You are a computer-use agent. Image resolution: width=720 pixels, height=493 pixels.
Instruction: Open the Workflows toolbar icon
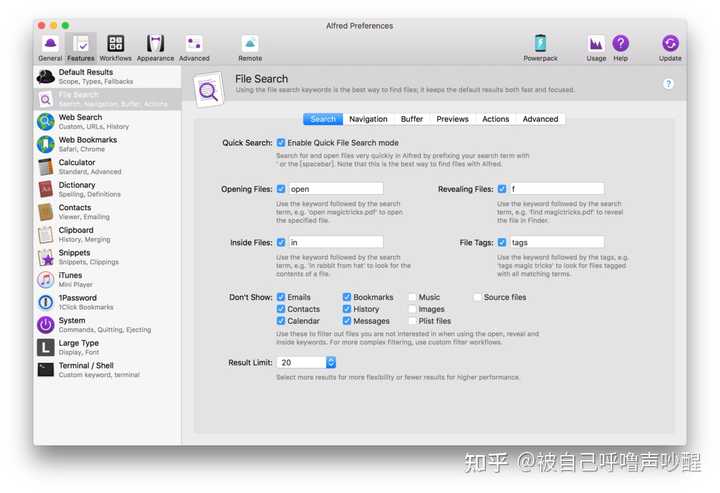(x=116, y=48)
